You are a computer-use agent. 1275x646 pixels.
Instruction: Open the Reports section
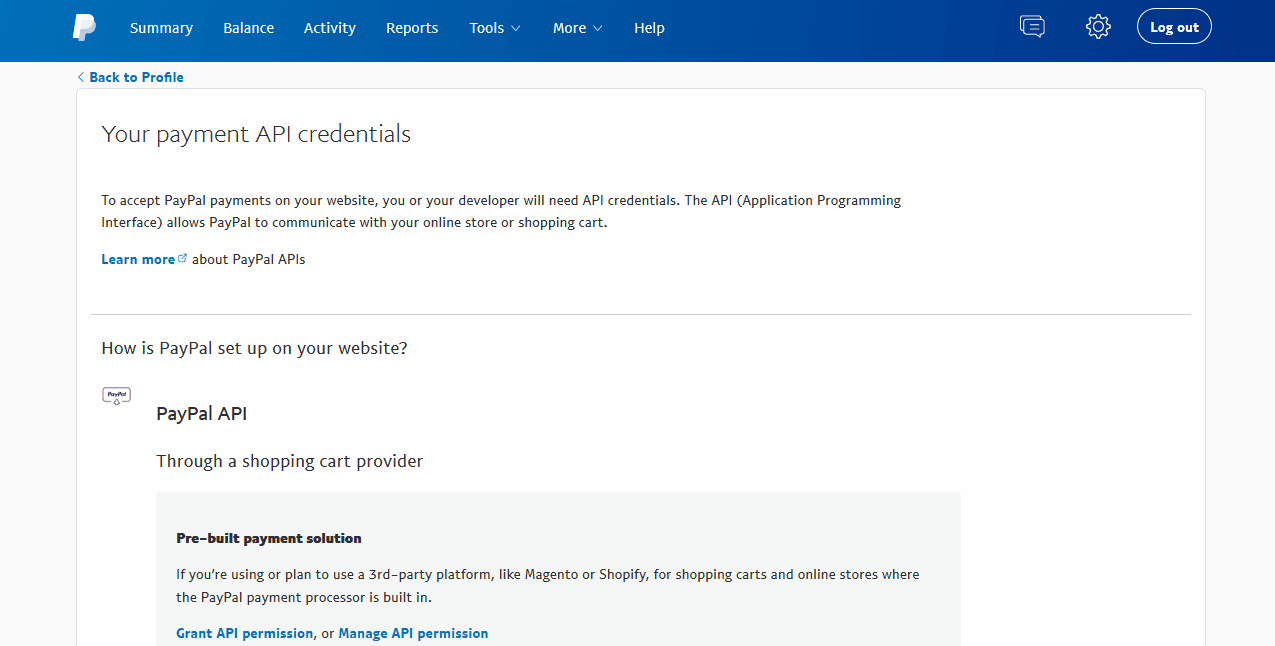tap(412, 28)
